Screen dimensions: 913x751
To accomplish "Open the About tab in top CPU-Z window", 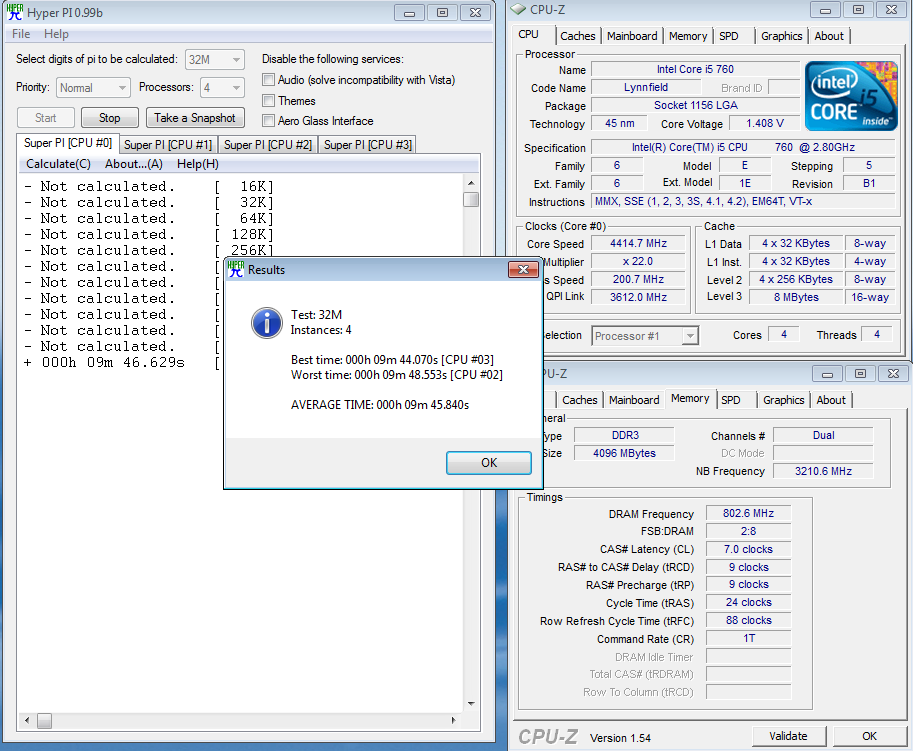I will [x=829, y=36].
